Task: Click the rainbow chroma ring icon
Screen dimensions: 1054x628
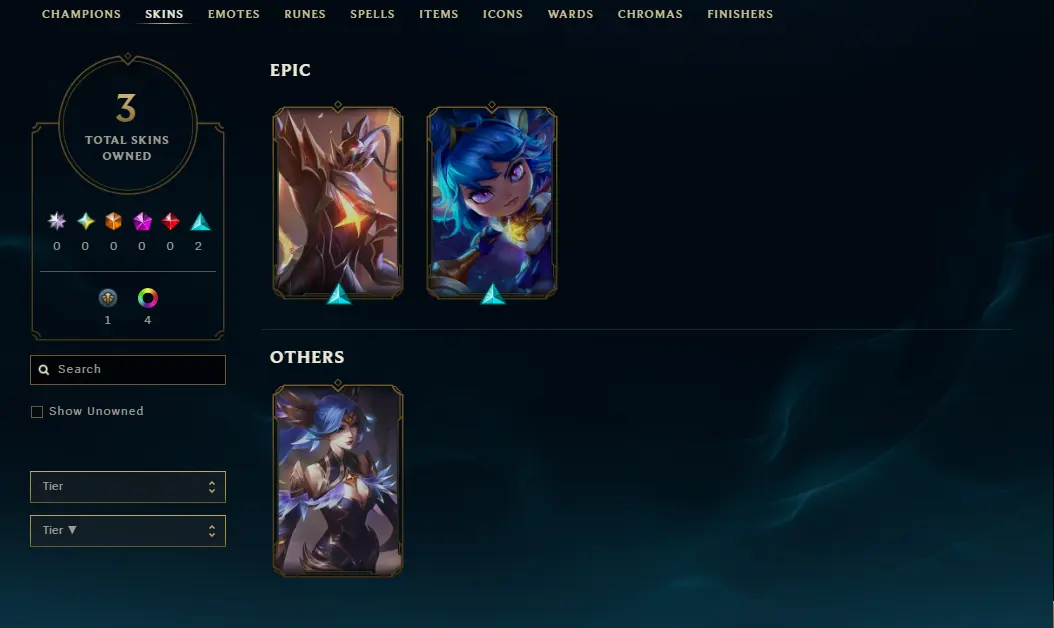Action: coord(148,298)
